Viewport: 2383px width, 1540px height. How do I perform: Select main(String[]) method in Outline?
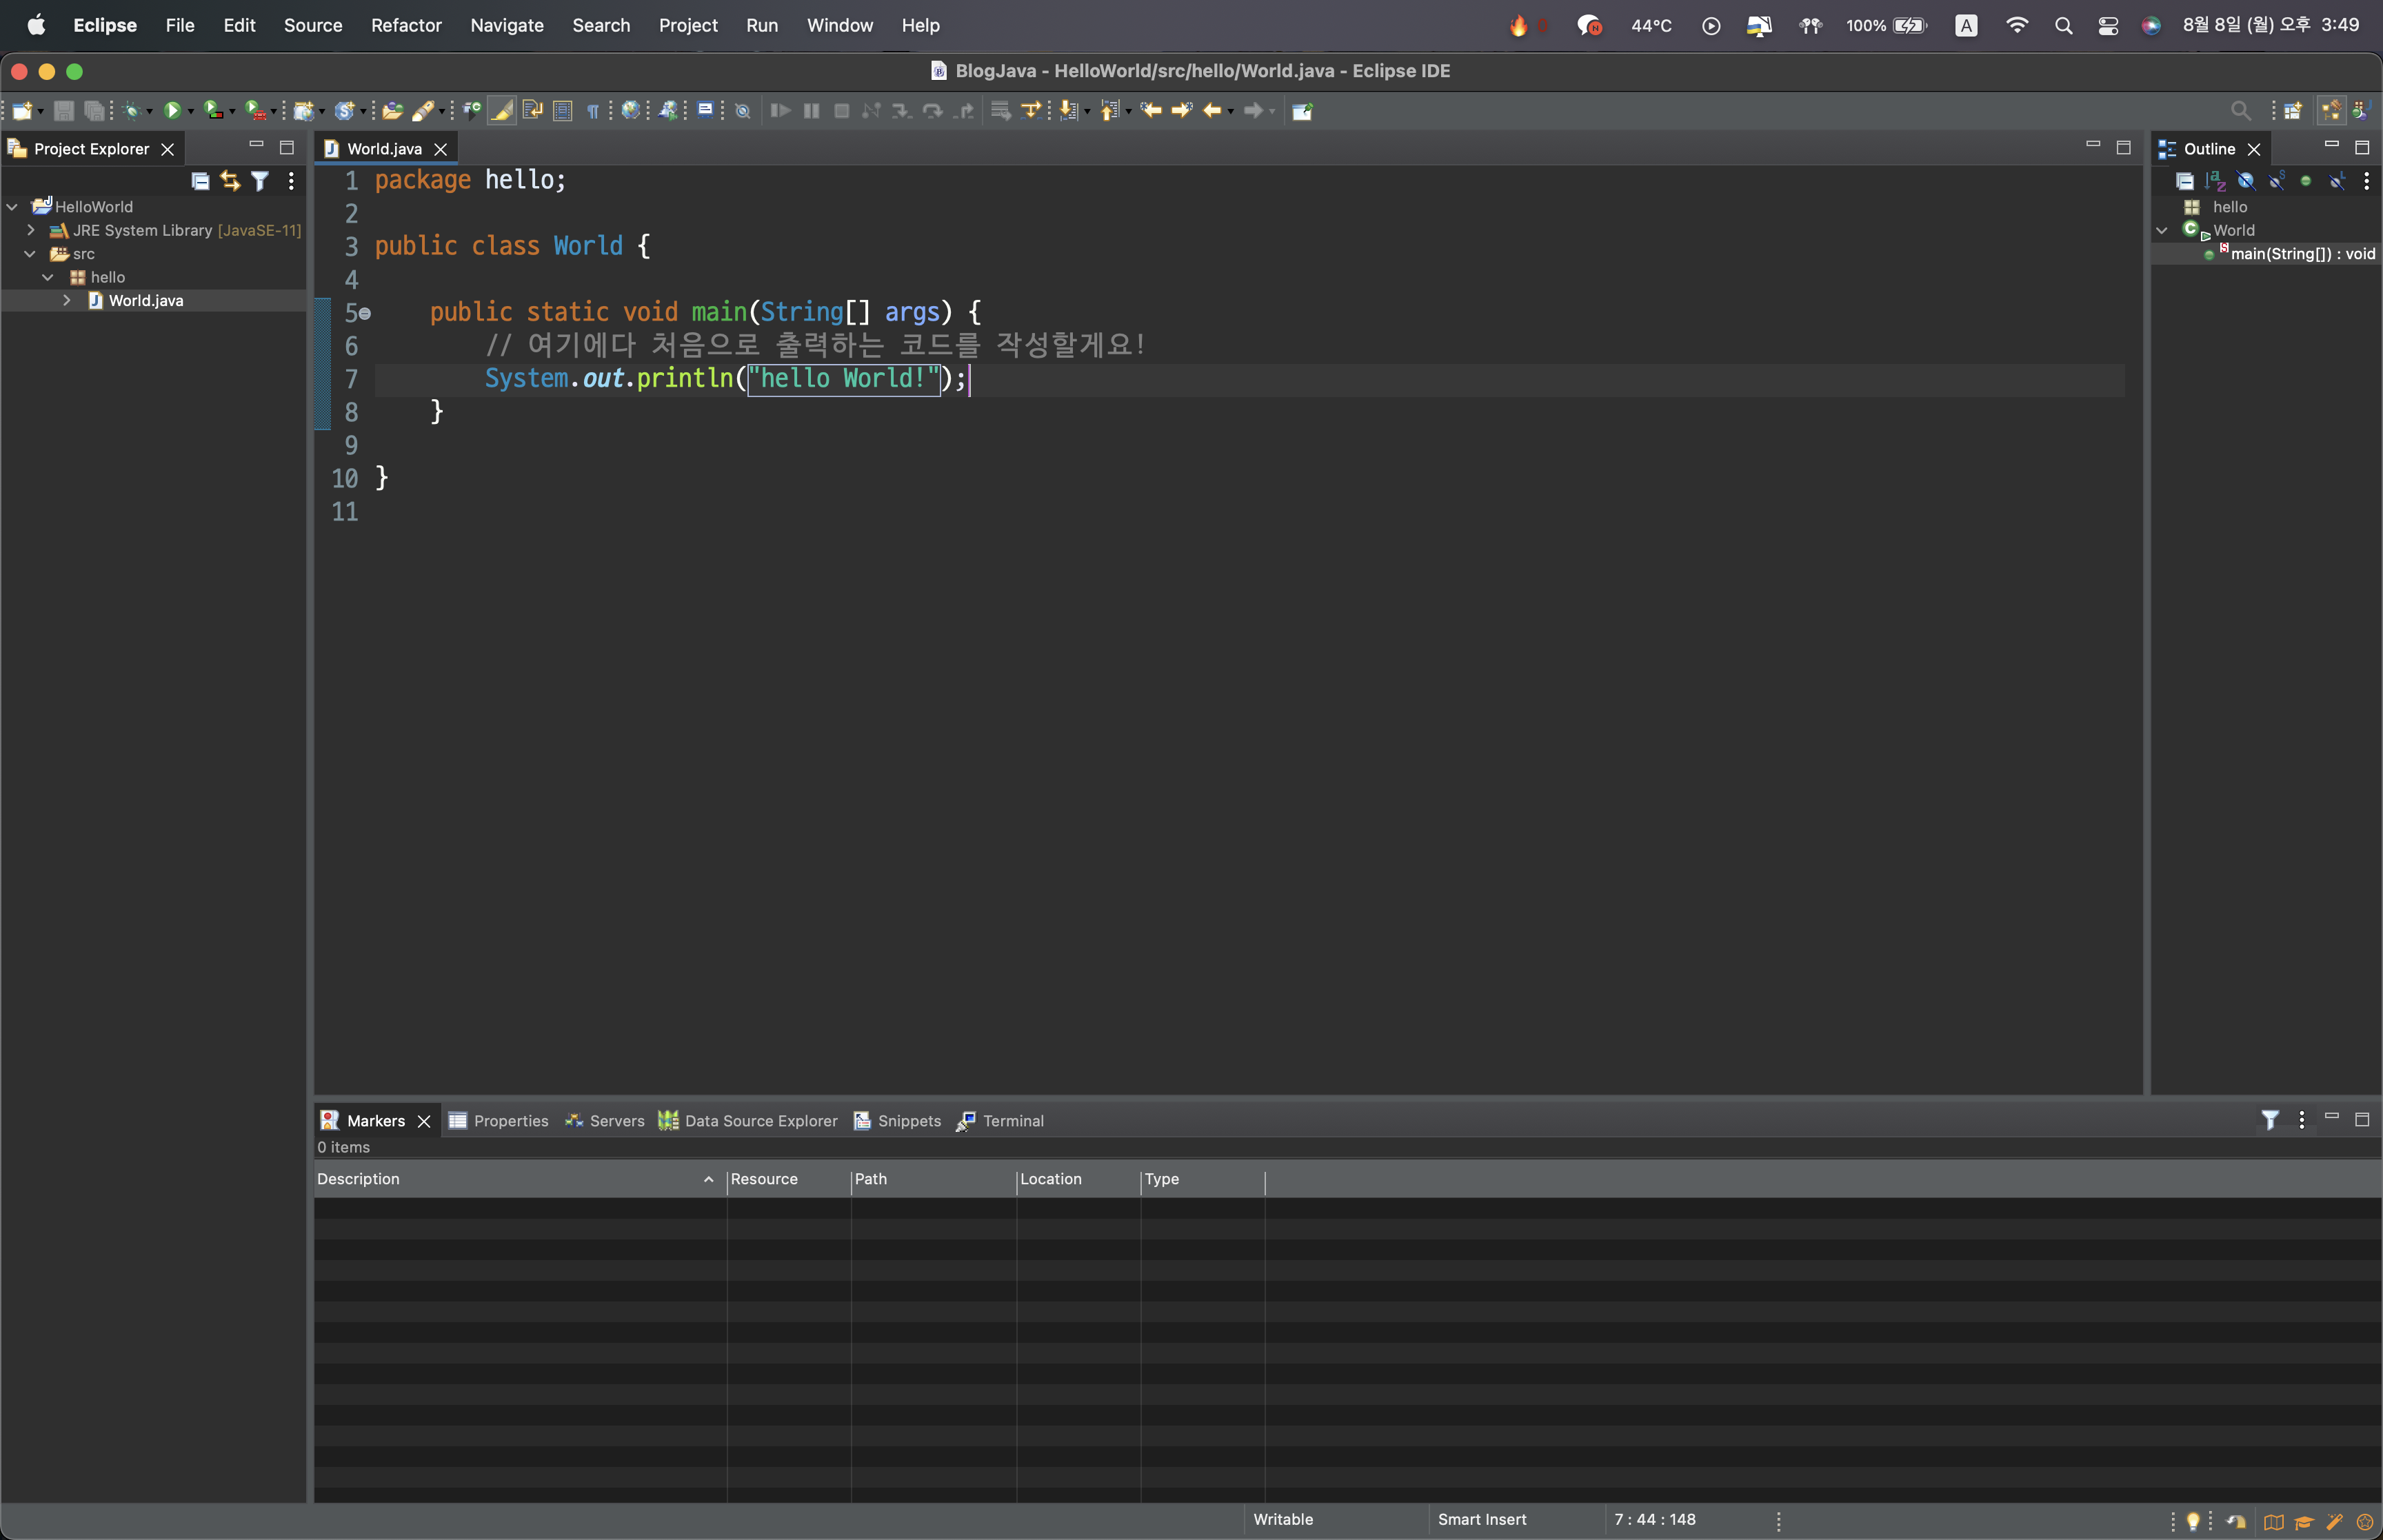(x=2302, y=254)
